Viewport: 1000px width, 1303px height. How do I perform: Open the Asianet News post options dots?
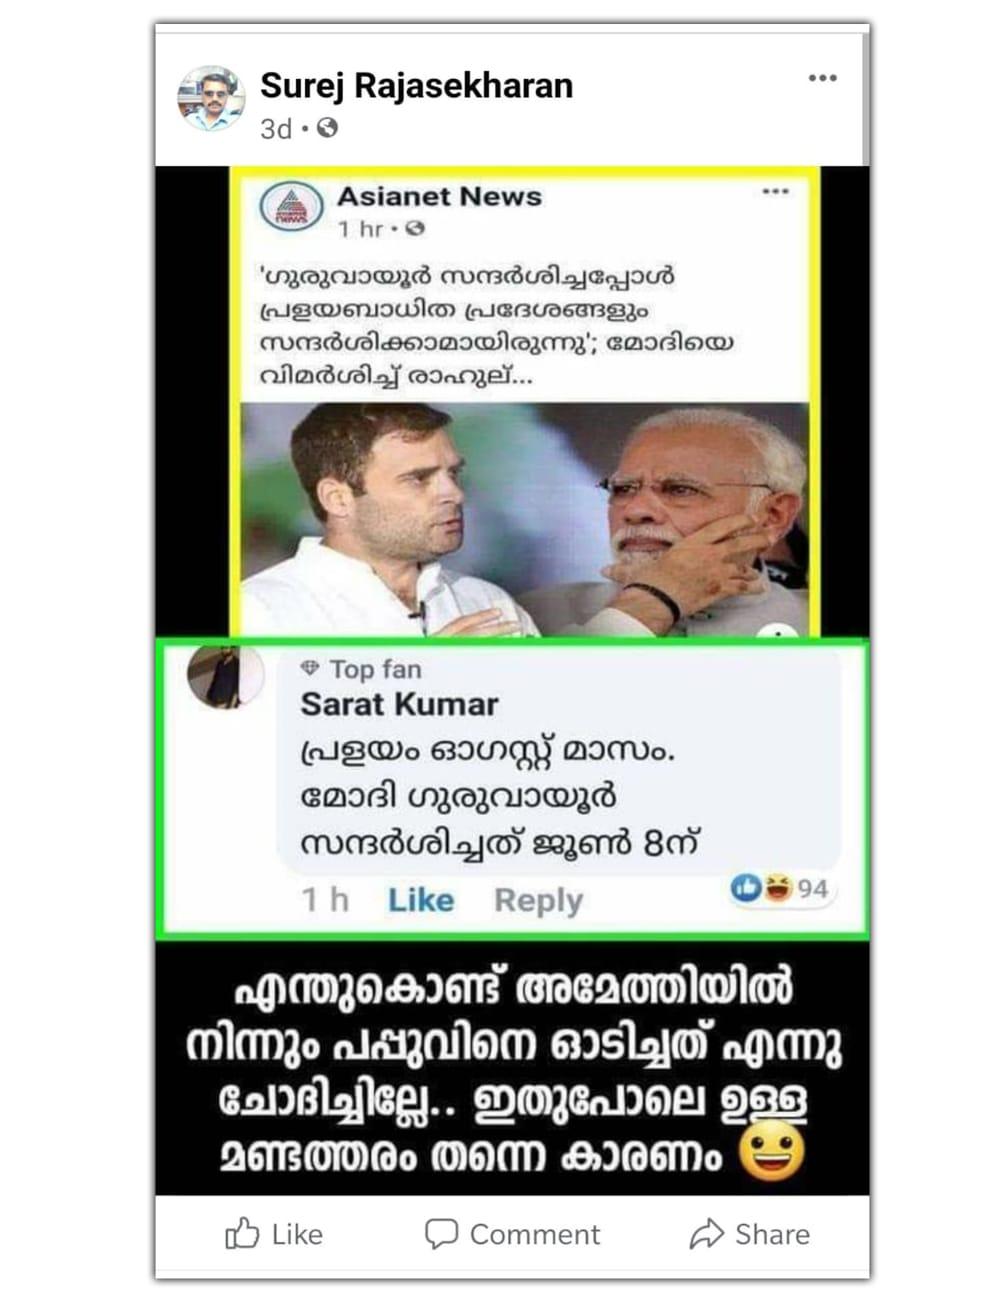click(x=776, y=191)
